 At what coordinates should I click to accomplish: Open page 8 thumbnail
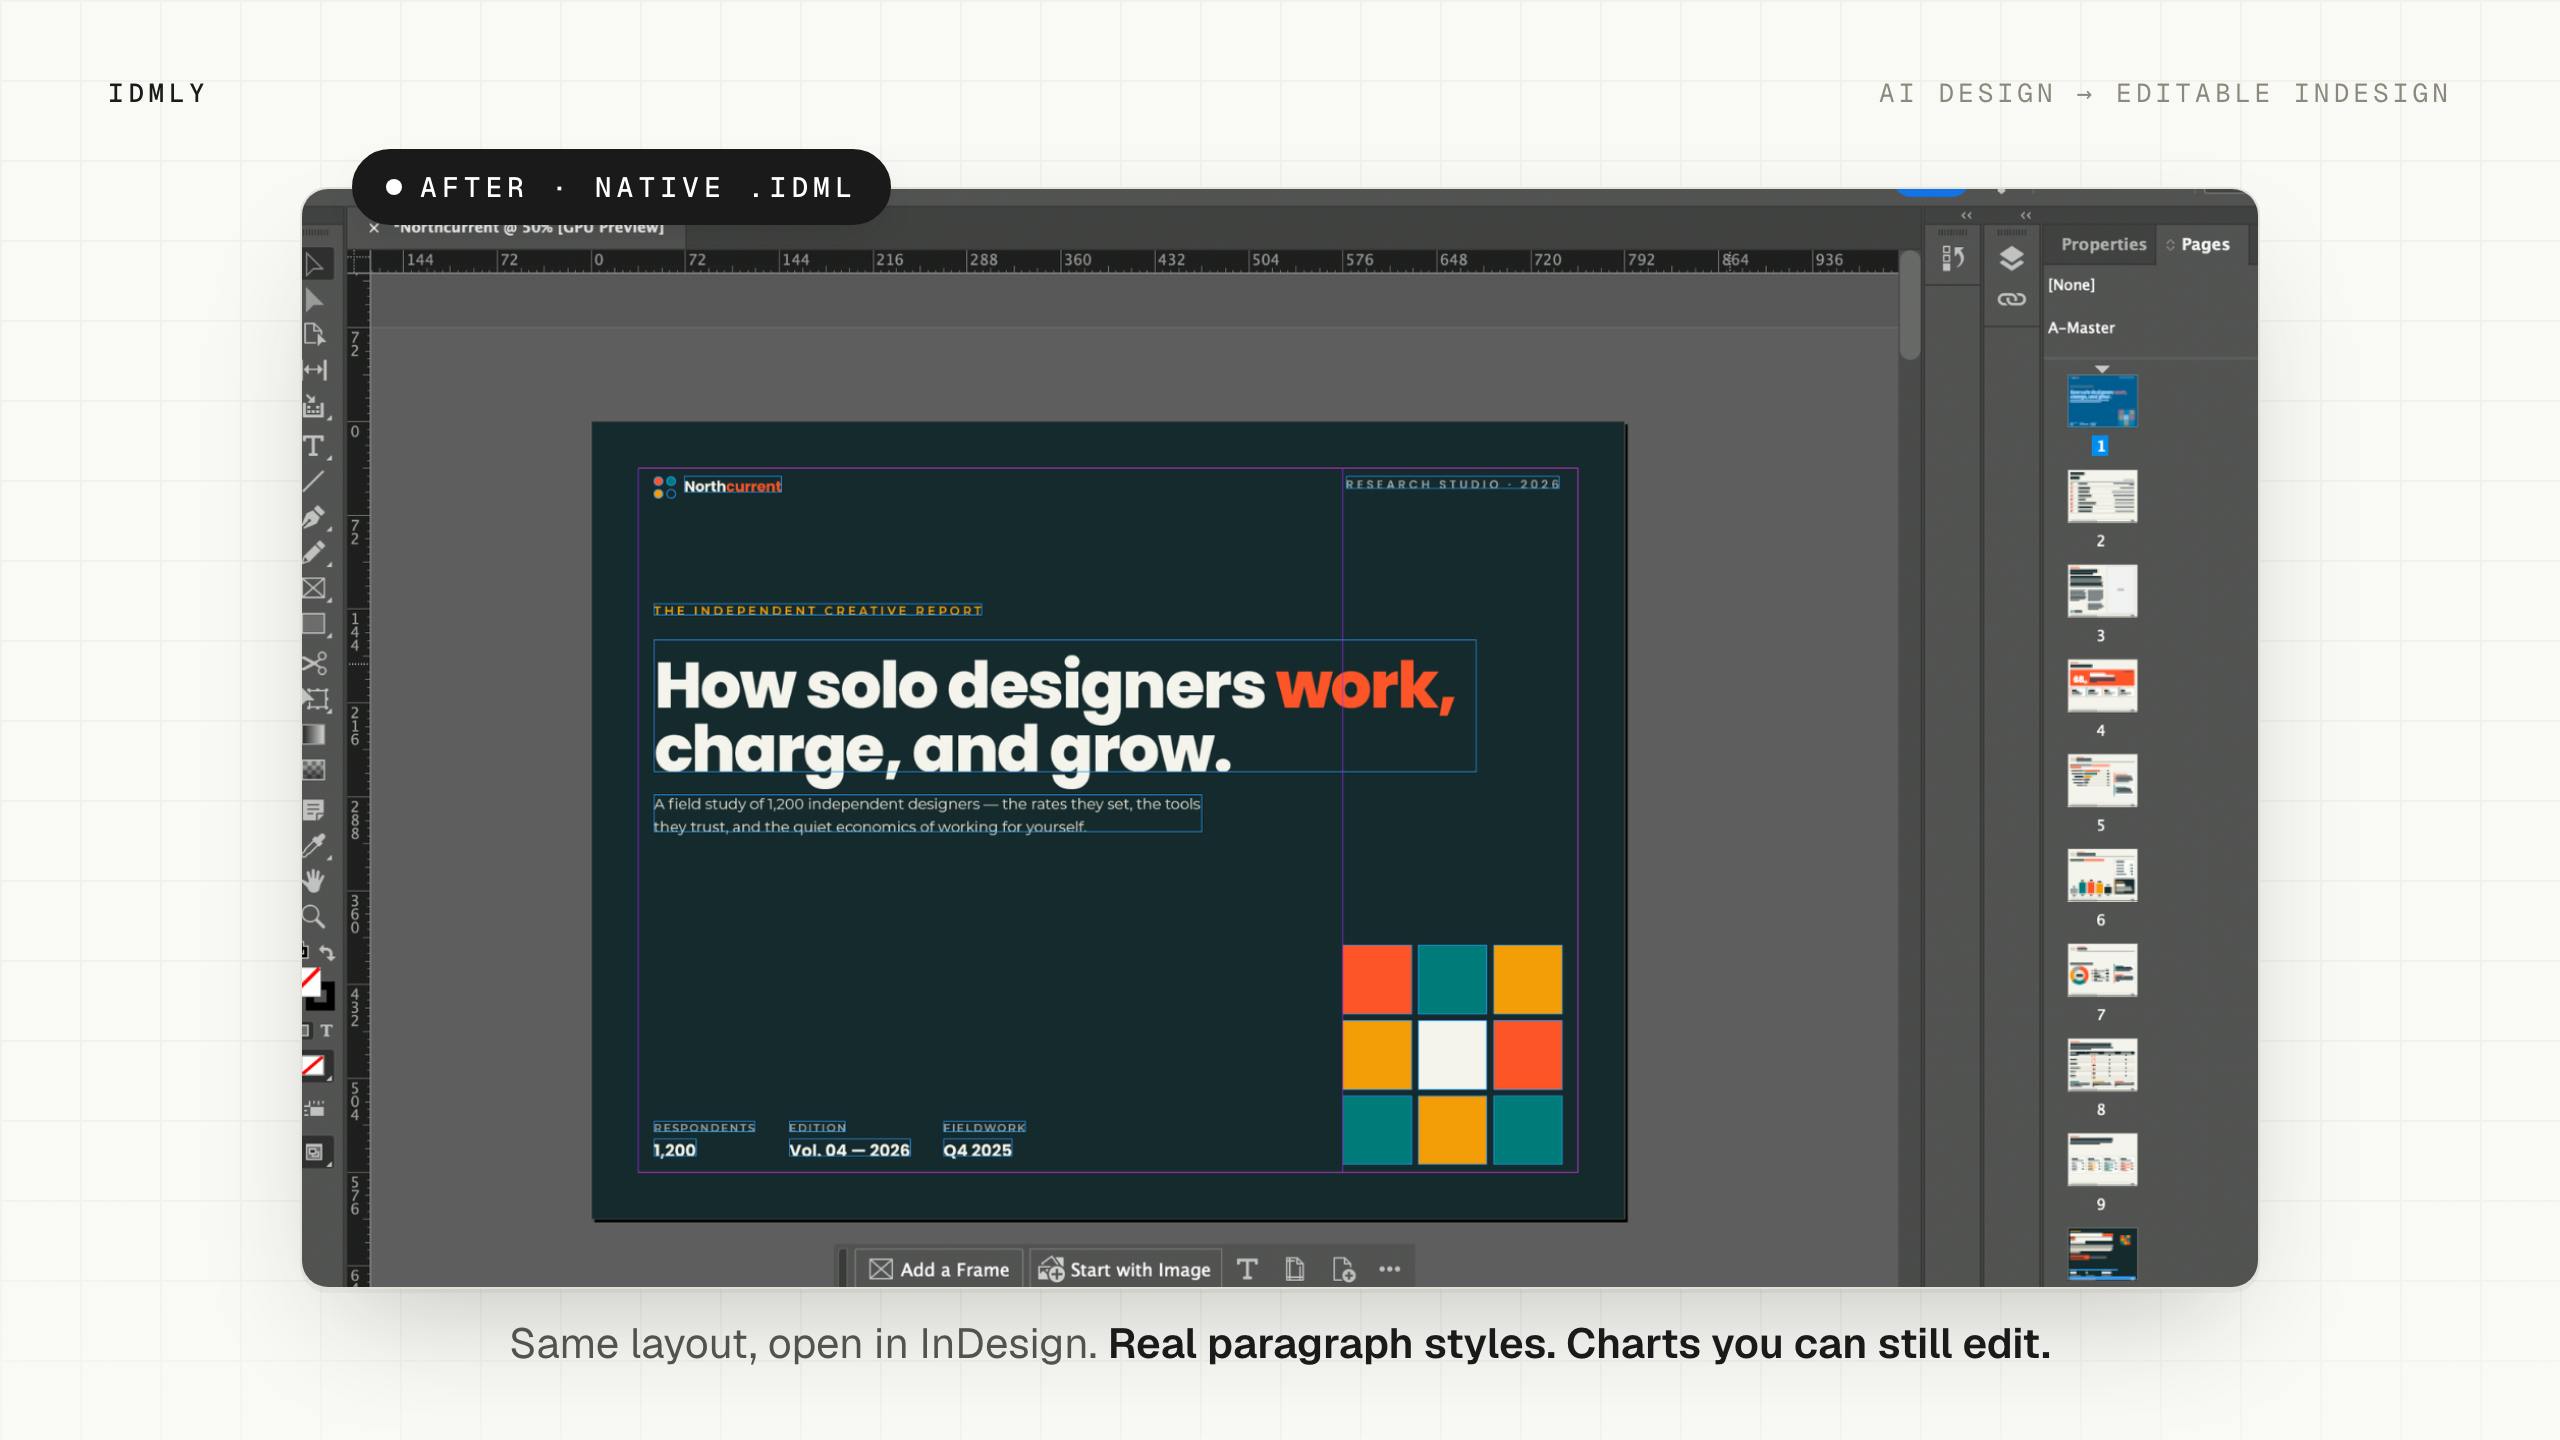(x=2102, y=1065)
